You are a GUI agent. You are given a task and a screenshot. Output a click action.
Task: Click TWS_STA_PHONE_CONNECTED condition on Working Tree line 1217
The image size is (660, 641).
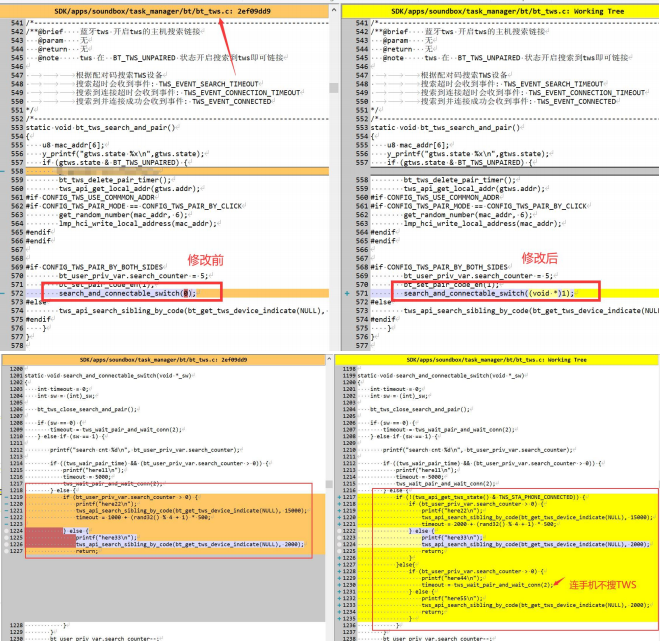490,497
